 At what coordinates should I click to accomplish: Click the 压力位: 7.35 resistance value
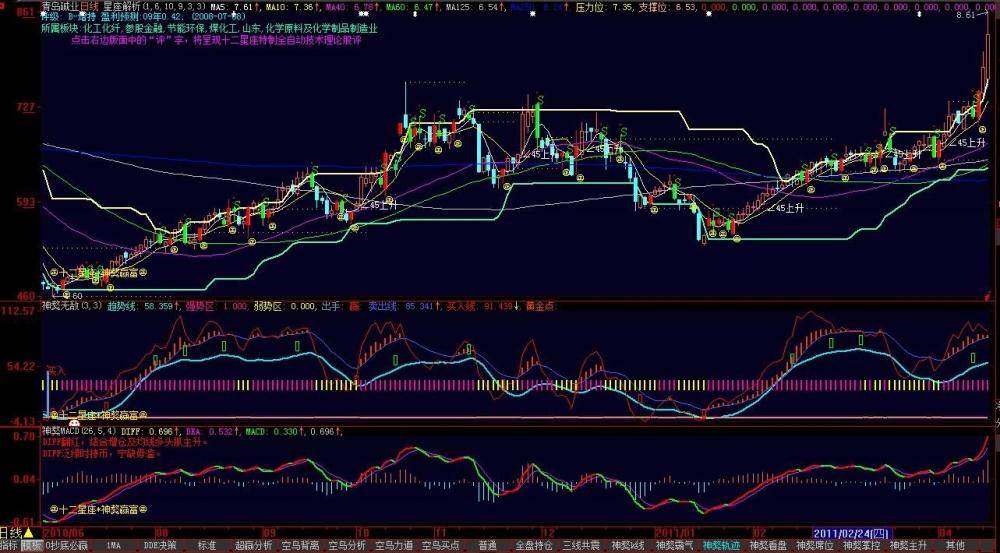[605, 6]
